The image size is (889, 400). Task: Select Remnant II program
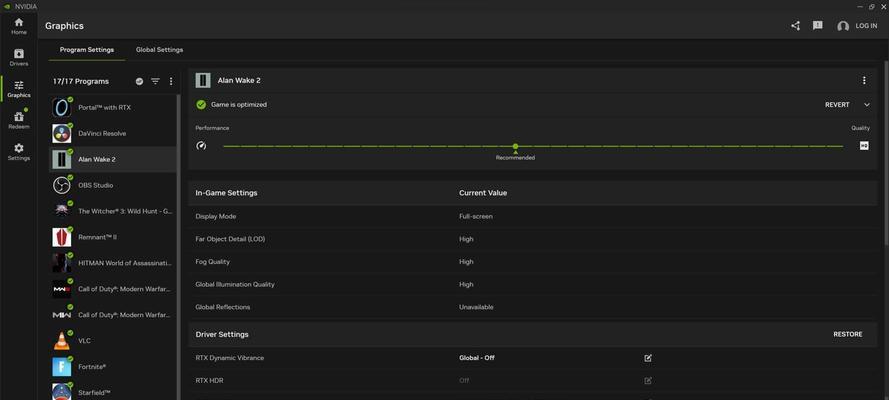113,237
